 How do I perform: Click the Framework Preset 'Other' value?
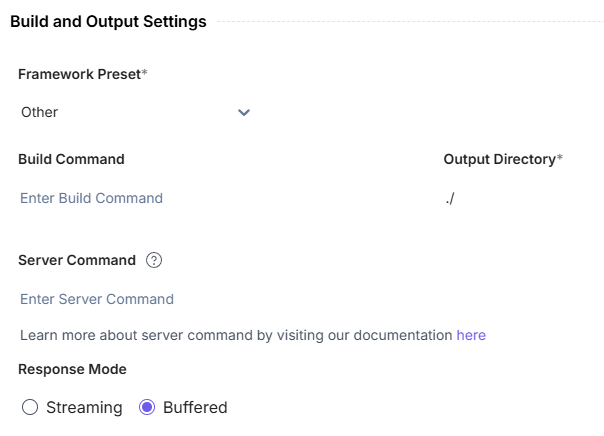pyautogui.click(x=39, y=112)
